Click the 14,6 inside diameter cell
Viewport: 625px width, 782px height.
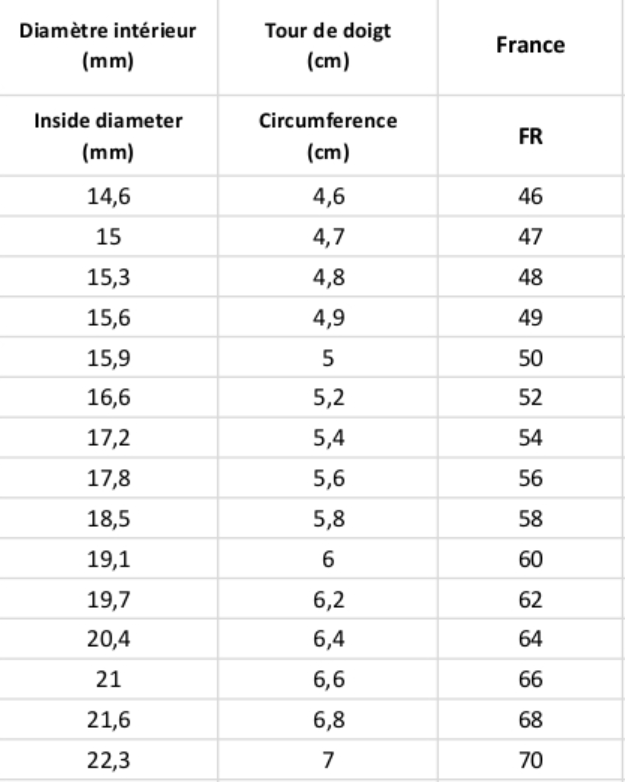tap(107, 197)
